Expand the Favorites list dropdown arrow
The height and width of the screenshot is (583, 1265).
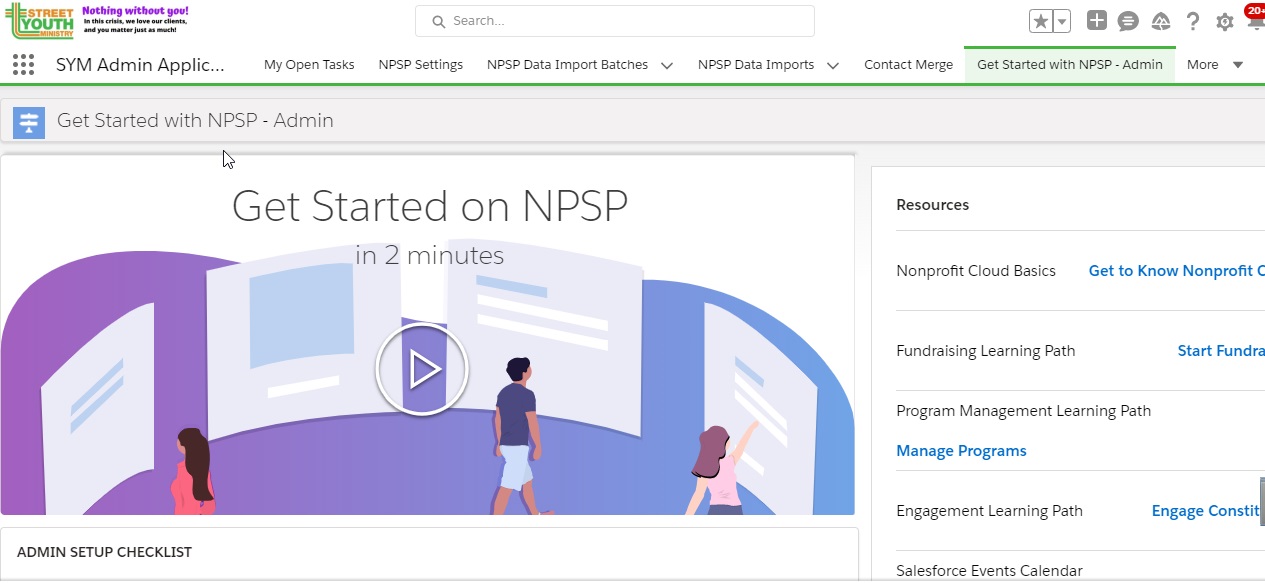(x=1062, y=21)
